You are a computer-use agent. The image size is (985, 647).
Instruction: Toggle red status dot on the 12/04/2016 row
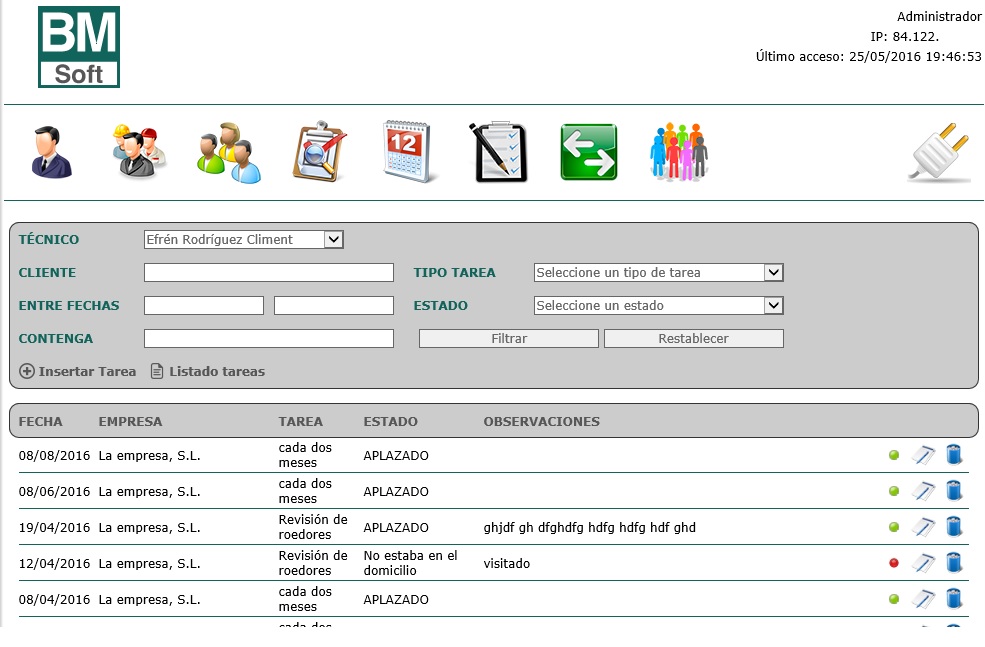click(x=894, y=563)
